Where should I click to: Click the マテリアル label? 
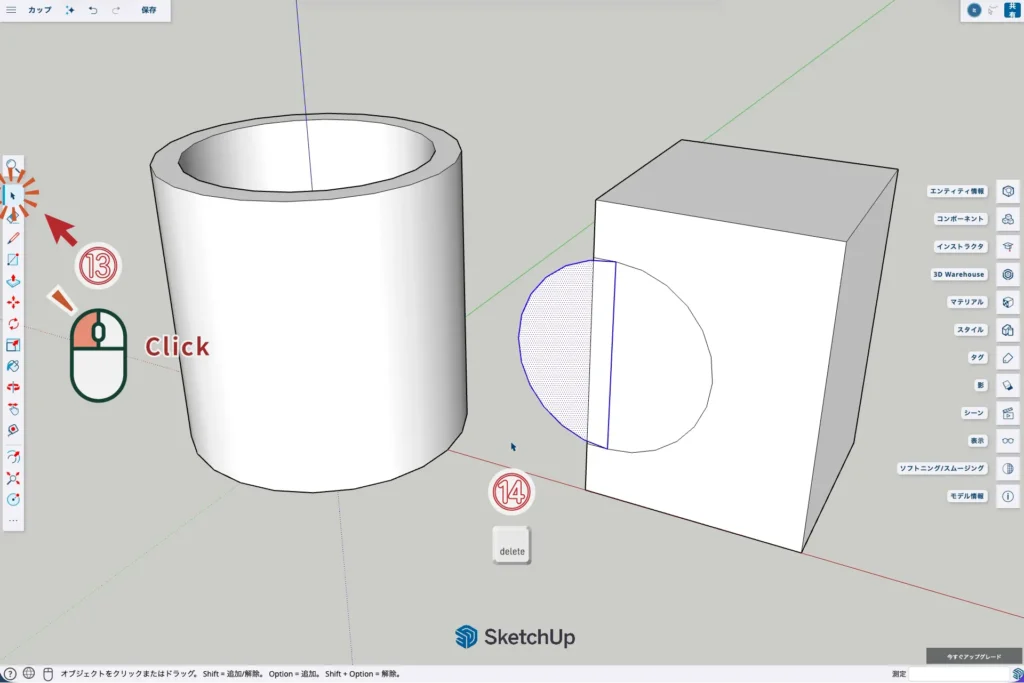click(967, 302)
